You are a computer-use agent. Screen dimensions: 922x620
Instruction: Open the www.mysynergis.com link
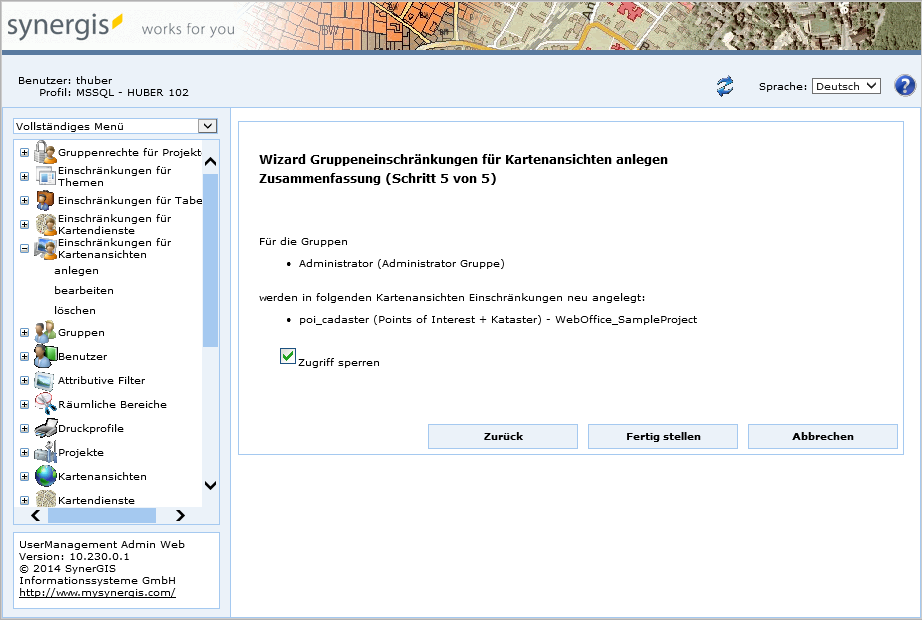click(97, 592)
